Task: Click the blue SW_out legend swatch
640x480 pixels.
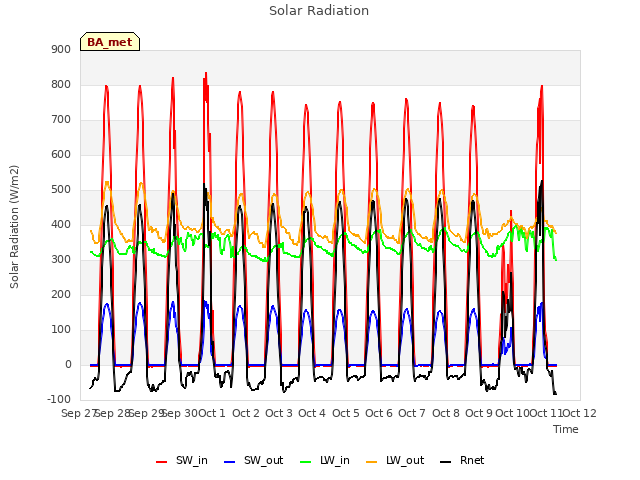Action: [x=230, y=462]
